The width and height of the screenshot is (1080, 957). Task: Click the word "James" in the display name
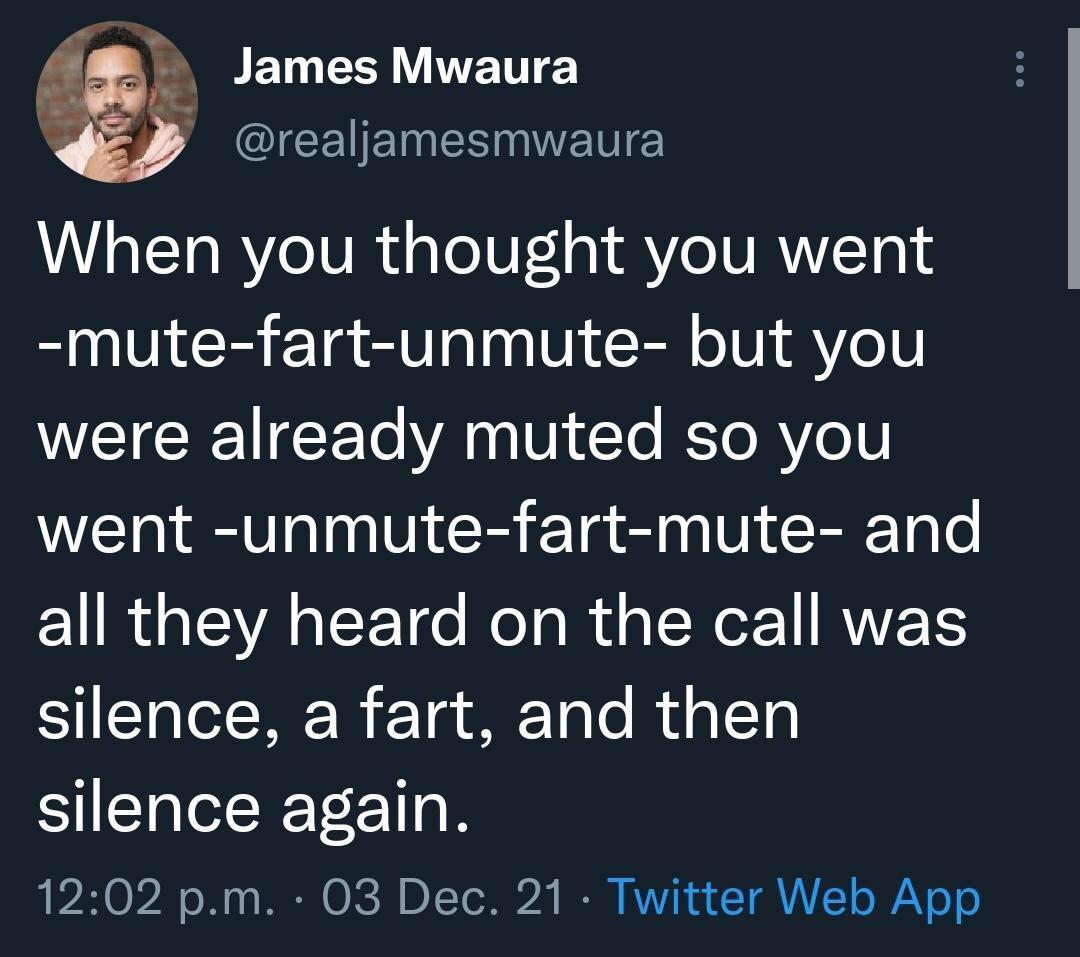point(305,68)
